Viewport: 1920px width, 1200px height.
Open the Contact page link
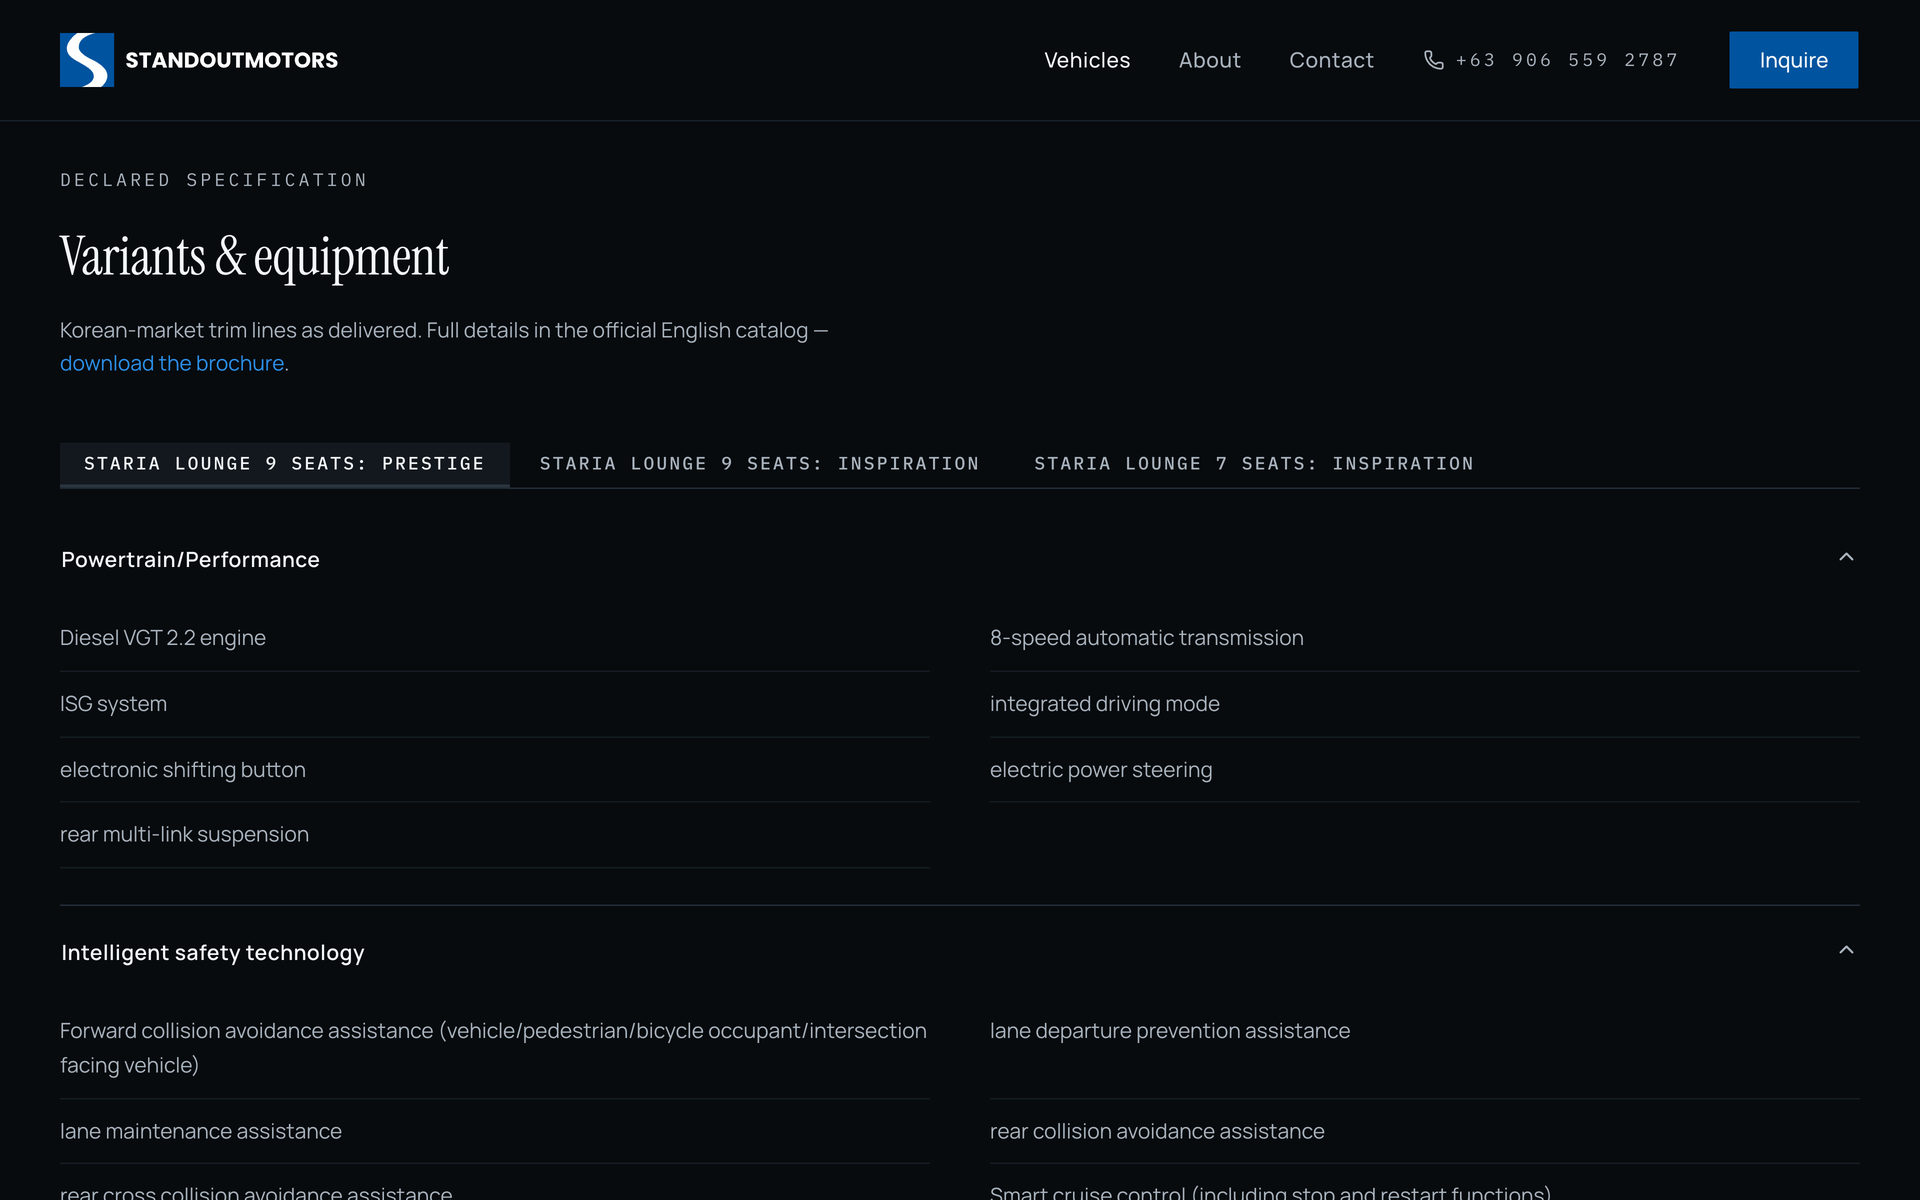click(x=1331, y=60)
